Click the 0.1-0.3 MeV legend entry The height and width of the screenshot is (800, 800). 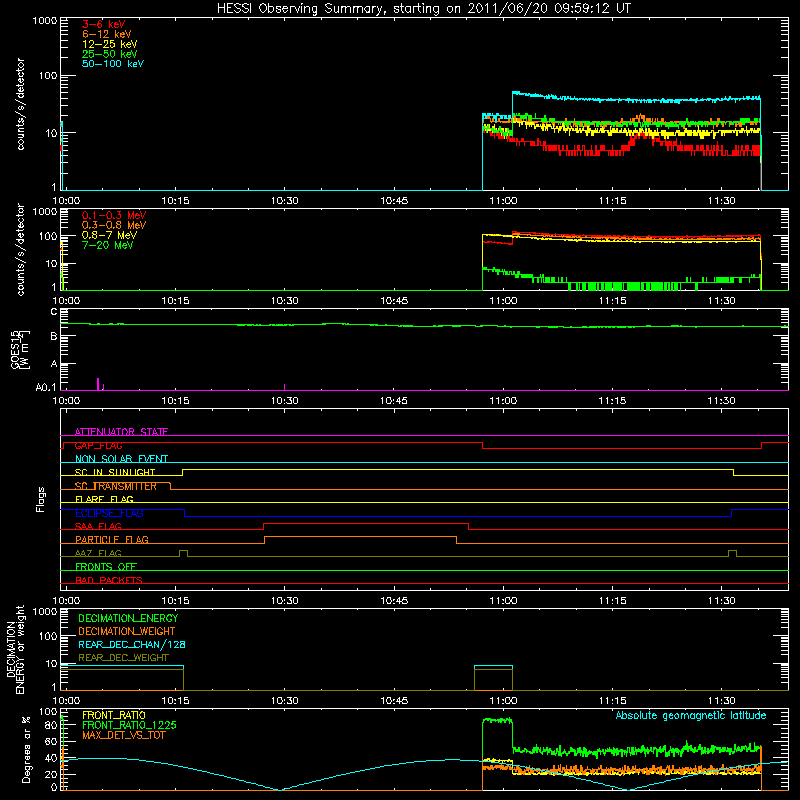[114, 215]
